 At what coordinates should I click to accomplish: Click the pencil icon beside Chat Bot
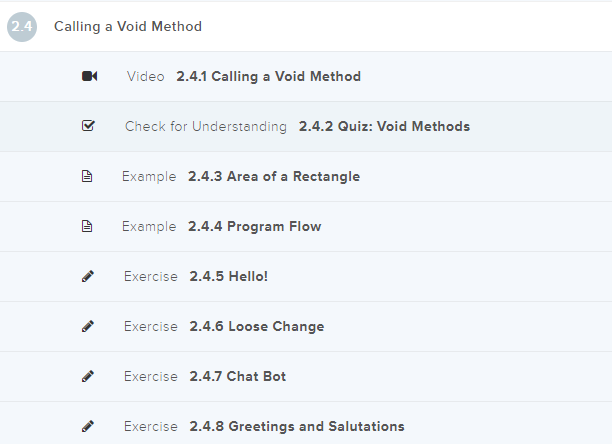(x=88, y=376)
